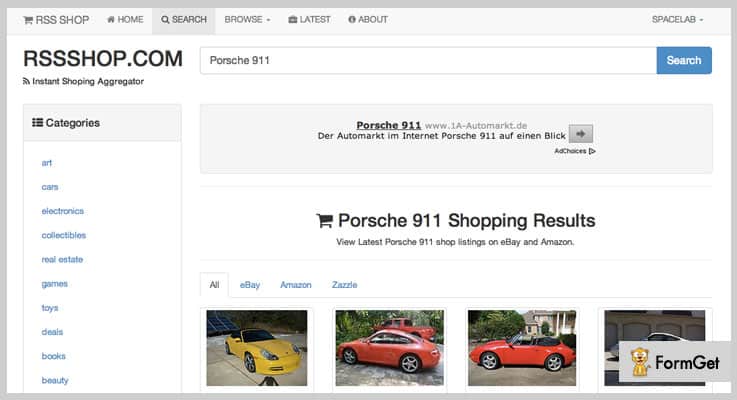Switch to the All results tab
The image size is (737, 400).
(x=214, y=285)
